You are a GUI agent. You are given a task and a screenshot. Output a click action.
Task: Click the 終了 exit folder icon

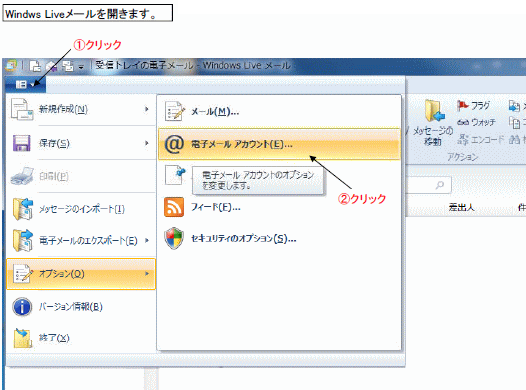tap(22, 338)
